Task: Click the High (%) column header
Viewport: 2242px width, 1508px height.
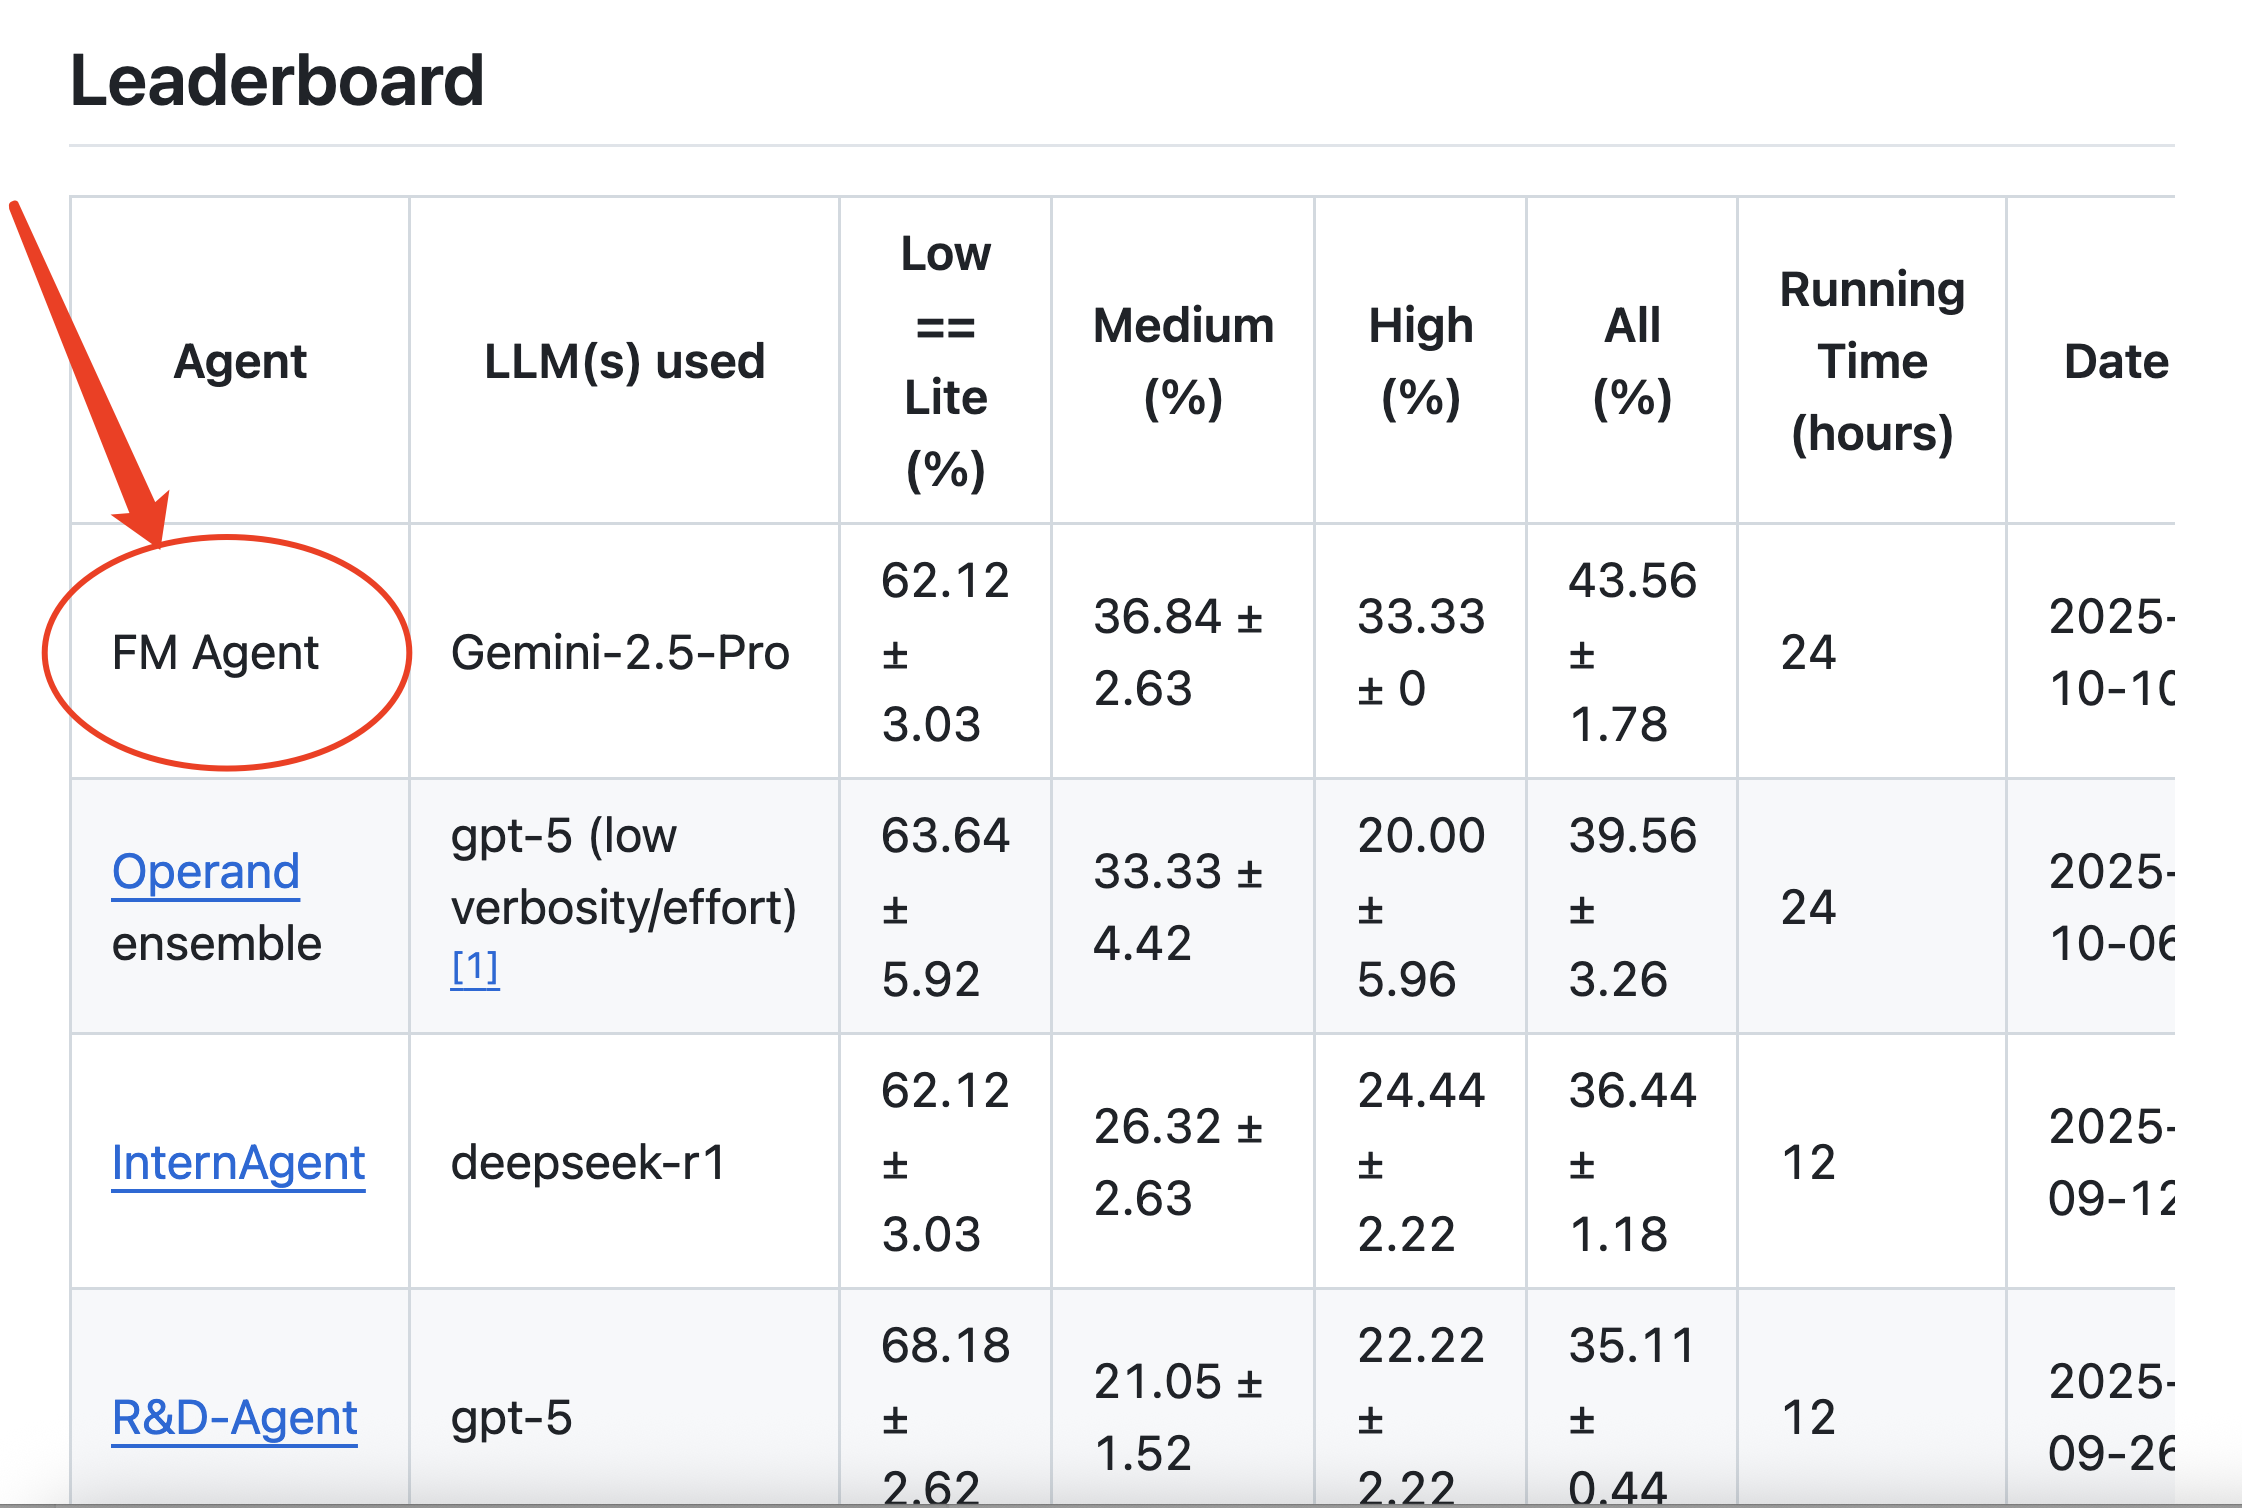Action: coord(1420,361)
